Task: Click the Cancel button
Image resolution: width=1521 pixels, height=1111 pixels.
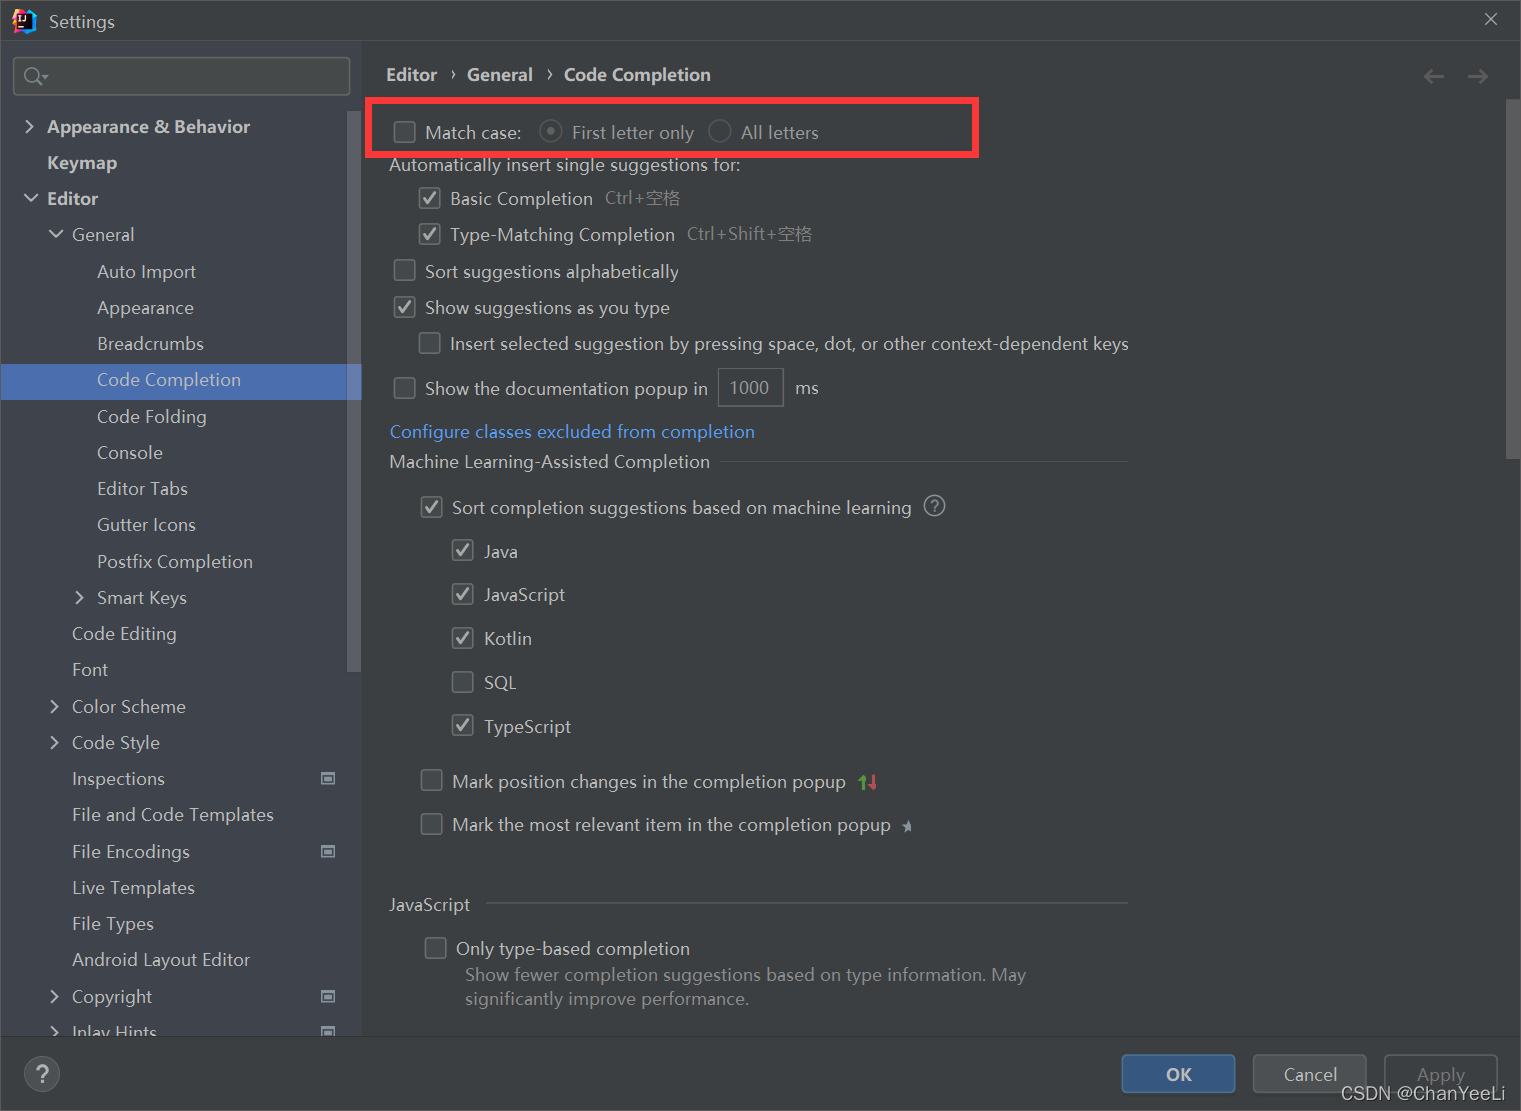Action: coord(1310,1074)
